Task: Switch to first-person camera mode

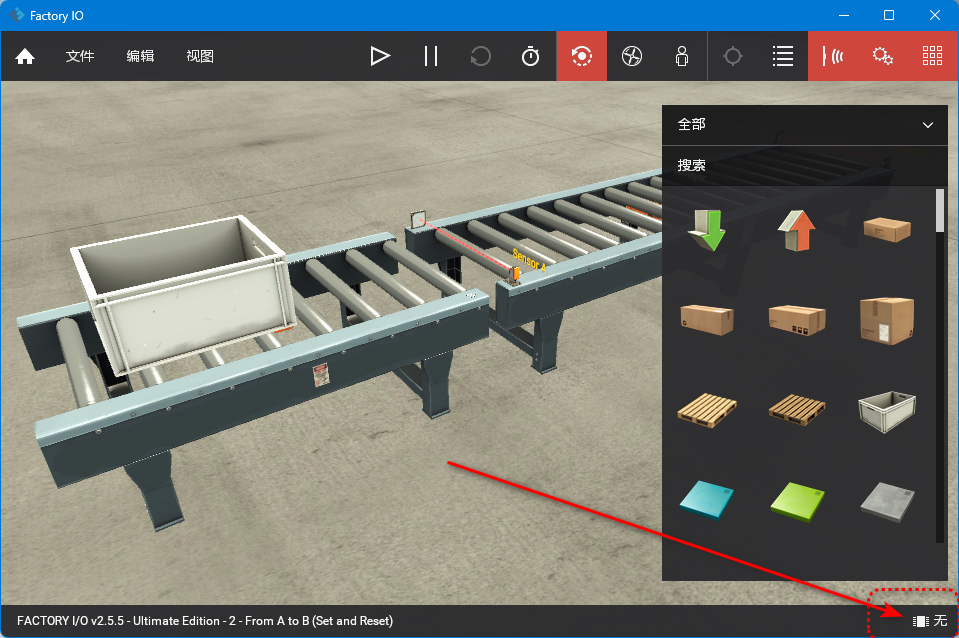Action: [x=682, y=56]
